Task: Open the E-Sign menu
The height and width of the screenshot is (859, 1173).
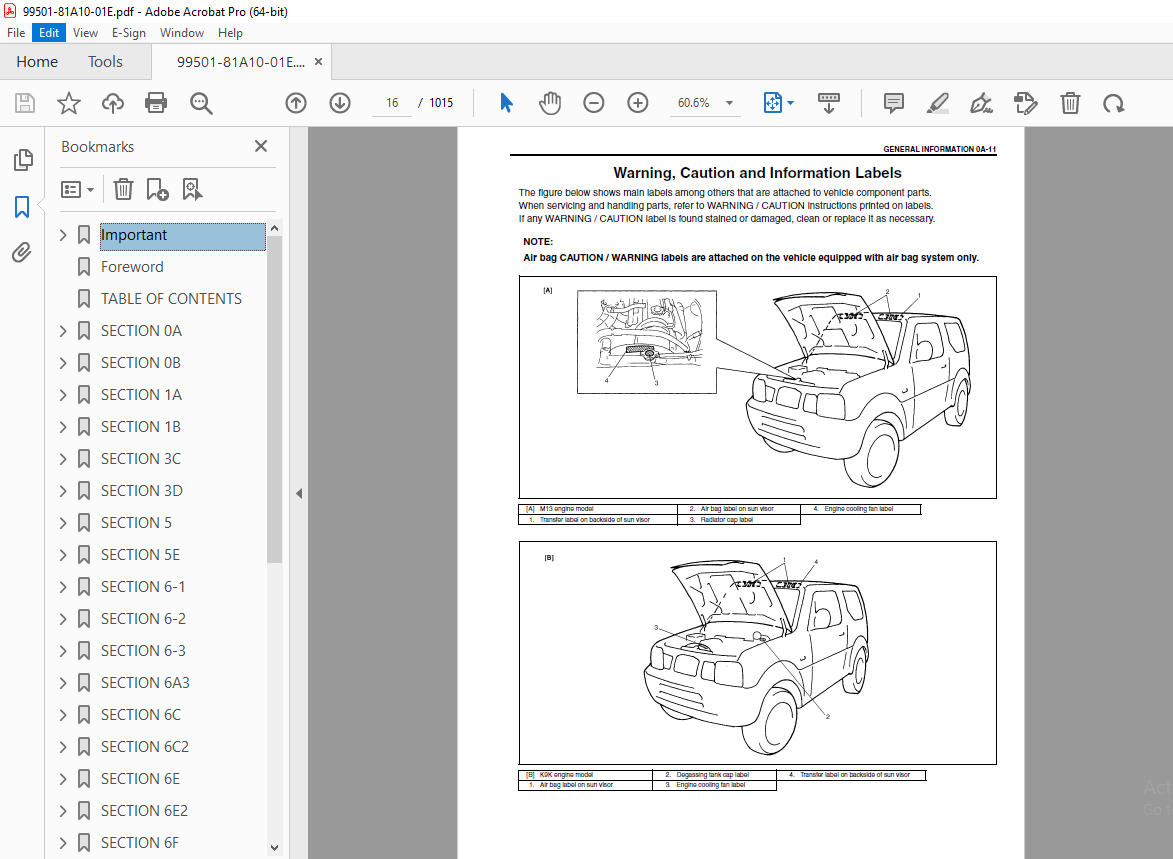Action: point(129,33)
